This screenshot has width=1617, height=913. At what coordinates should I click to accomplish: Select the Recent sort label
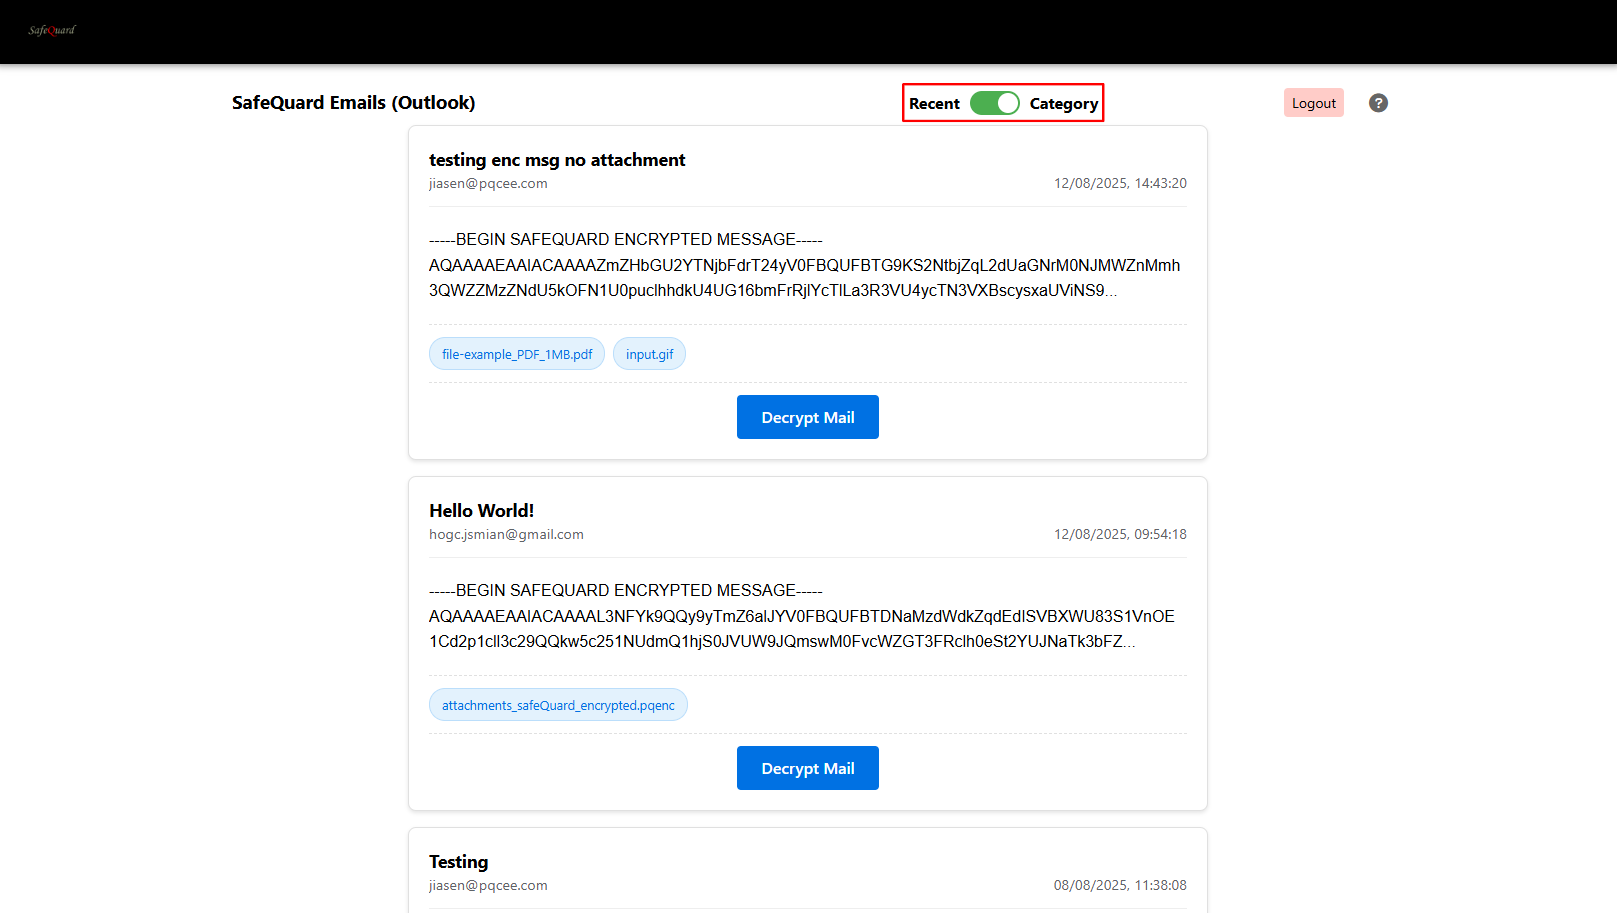(934, 104)
